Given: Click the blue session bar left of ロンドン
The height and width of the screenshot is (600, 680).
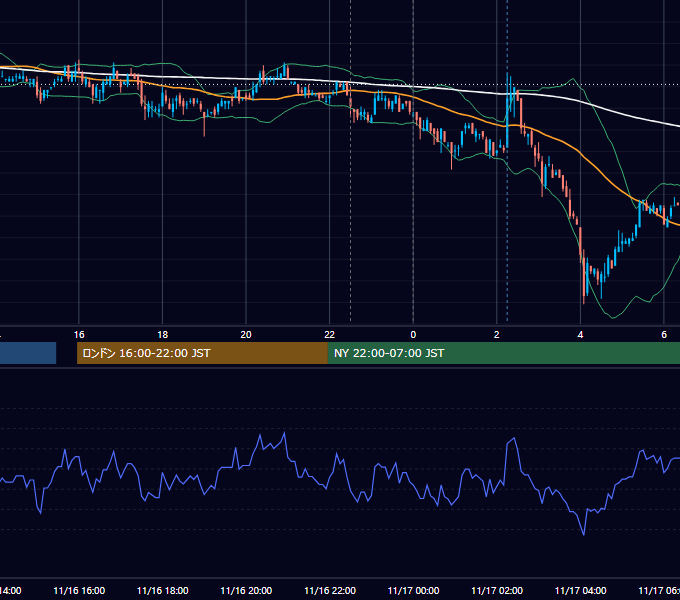Looking at the screenshot, I should [x=28, y=353].
